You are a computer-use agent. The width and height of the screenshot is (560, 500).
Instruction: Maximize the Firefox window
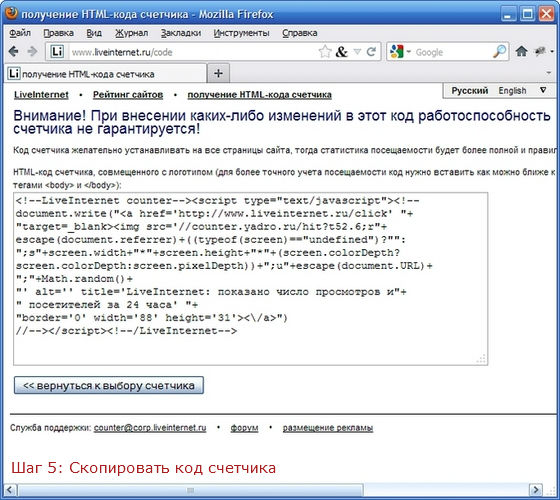coord(528,14)
